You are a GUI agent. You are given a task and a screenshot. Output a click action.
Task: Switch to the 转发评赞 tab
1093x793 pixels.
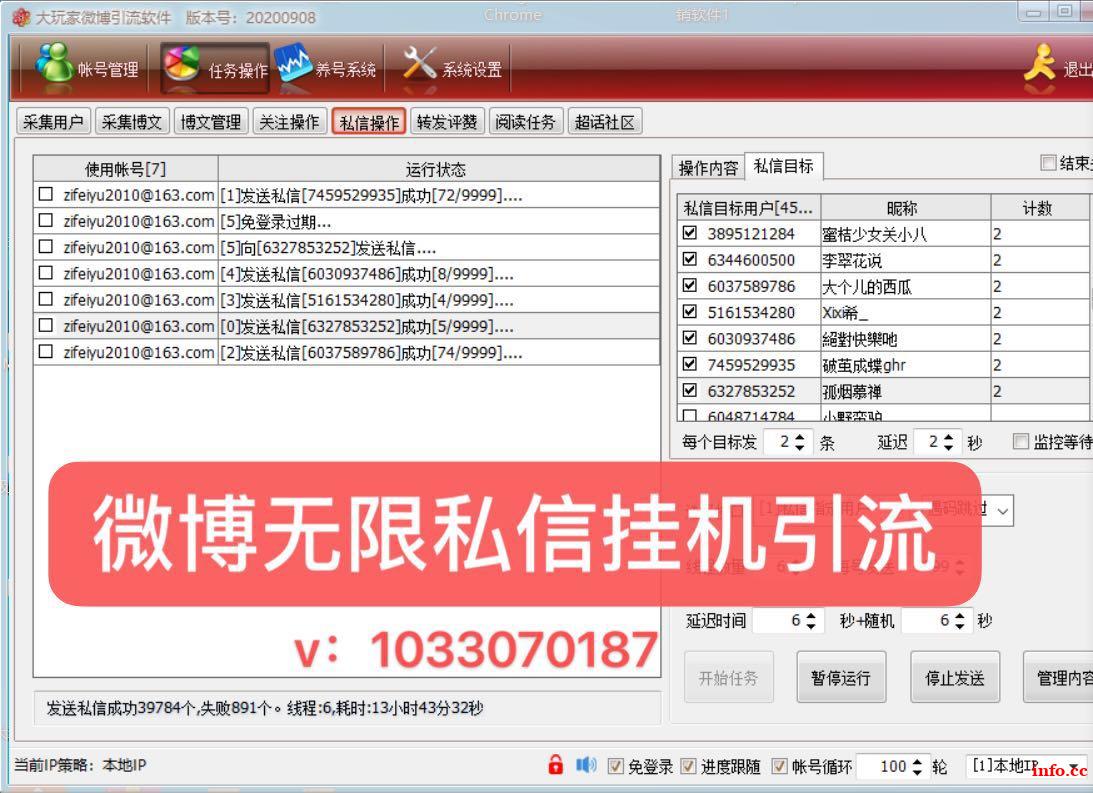pyautogui.click(x=447, y=122)
